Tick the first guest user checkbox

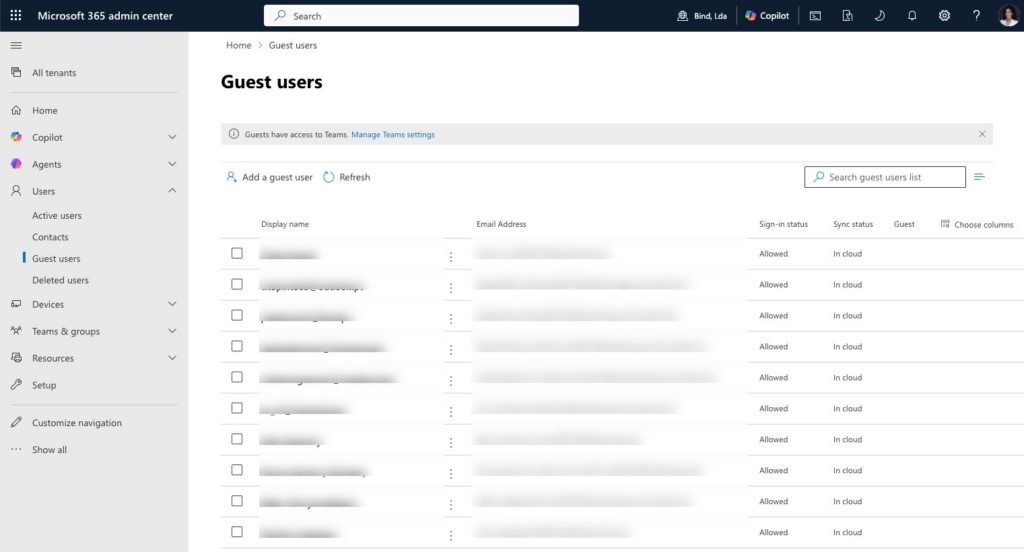(237, 253)
